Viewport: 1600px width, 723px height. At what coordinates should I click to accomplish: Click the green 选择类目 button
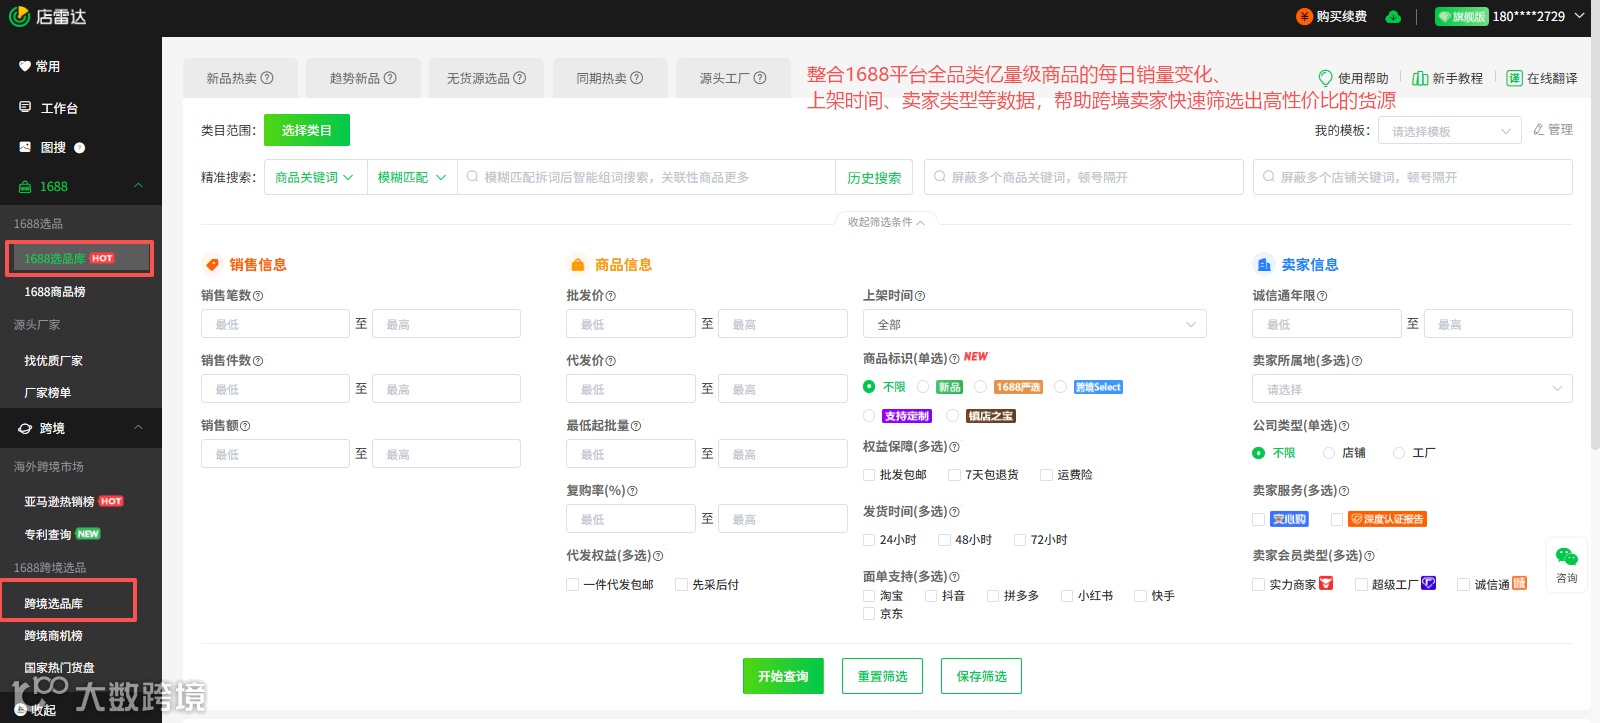coord(307,130)
